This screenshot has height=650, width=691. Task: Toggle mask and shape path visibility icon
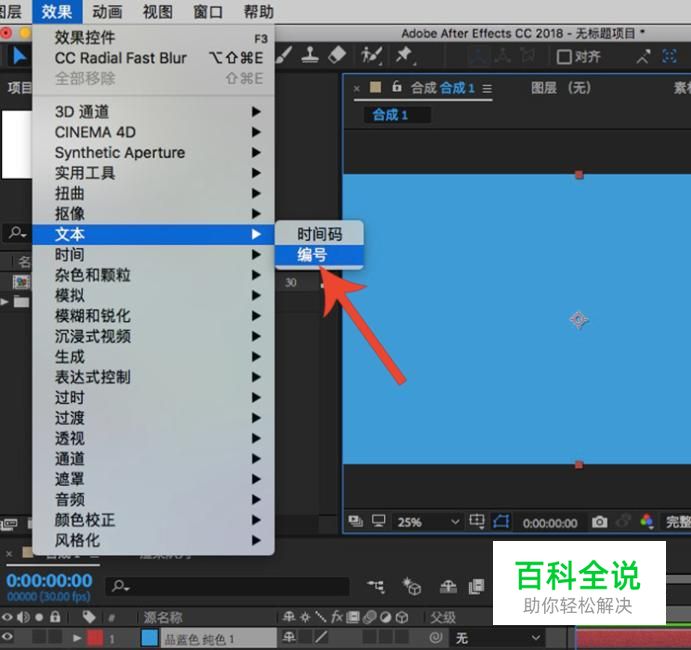pos(501,521)
